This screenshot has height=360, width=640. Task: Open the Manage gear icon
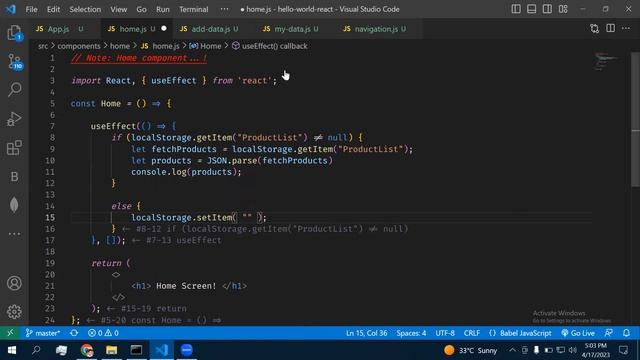14,311
